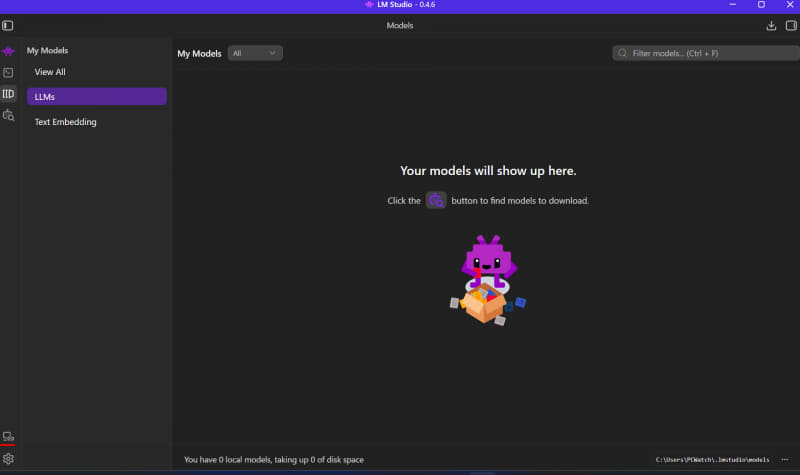800x475 pixels.
Task: Select View All in My Models list
Action: [50, 72]
